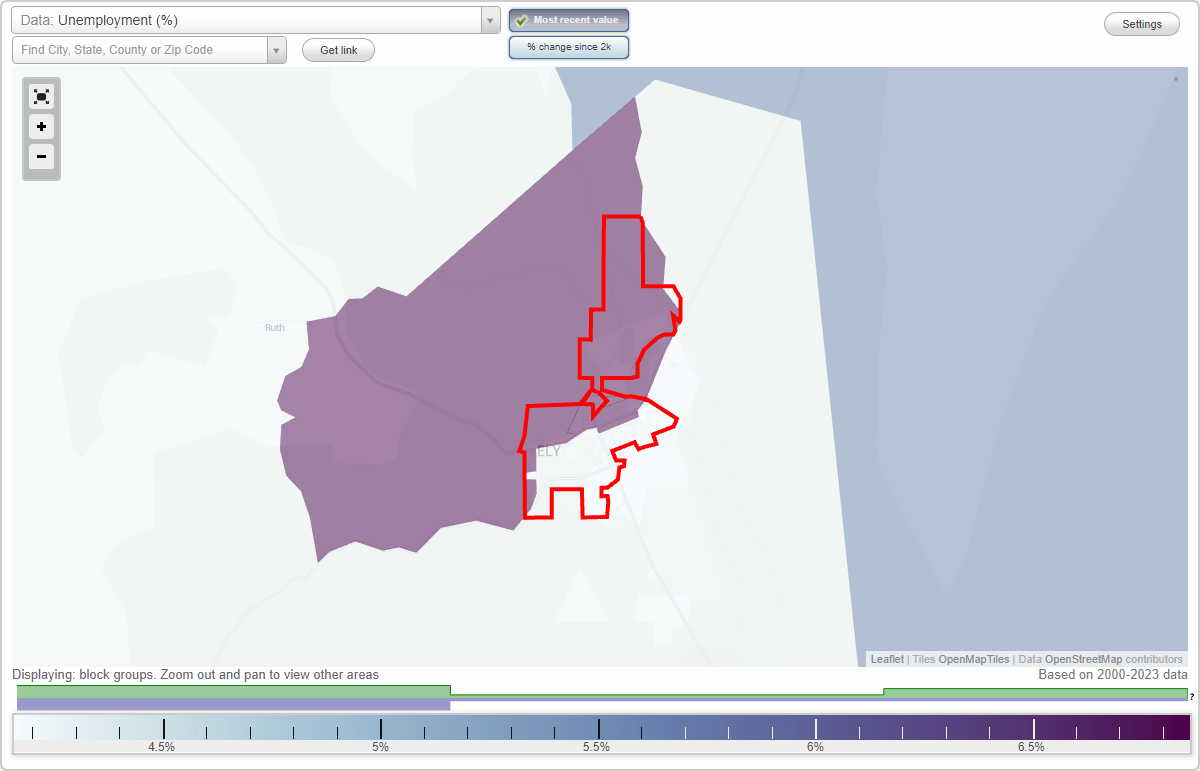1200x771 pixels.
Task: Open the Settings panel
Action: tap(1141, 23)
